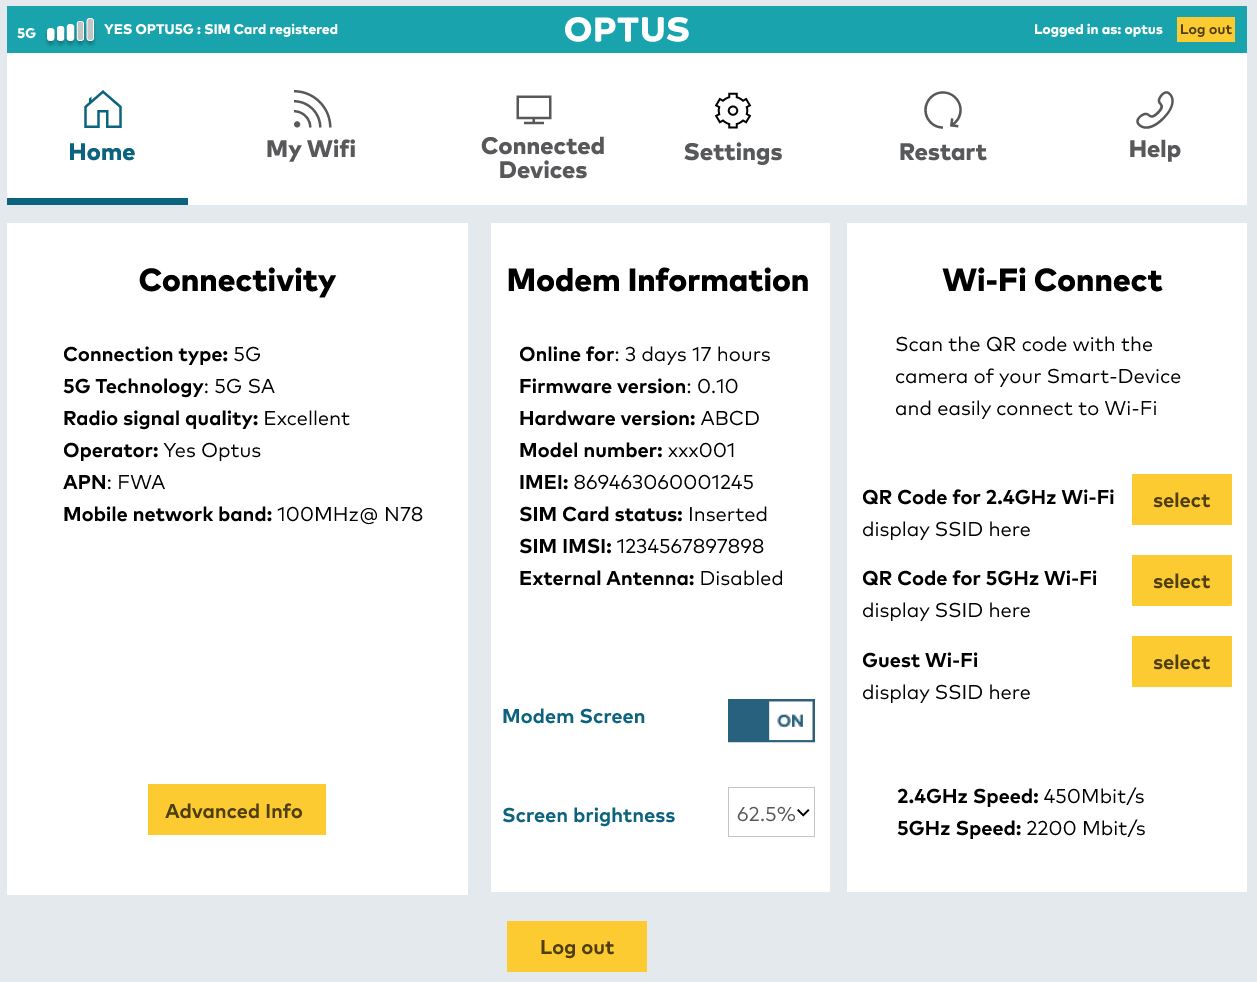Click the header Log out button
Image resolution: width=1257 pixels, height=982 pixels.
(1206, 30)
